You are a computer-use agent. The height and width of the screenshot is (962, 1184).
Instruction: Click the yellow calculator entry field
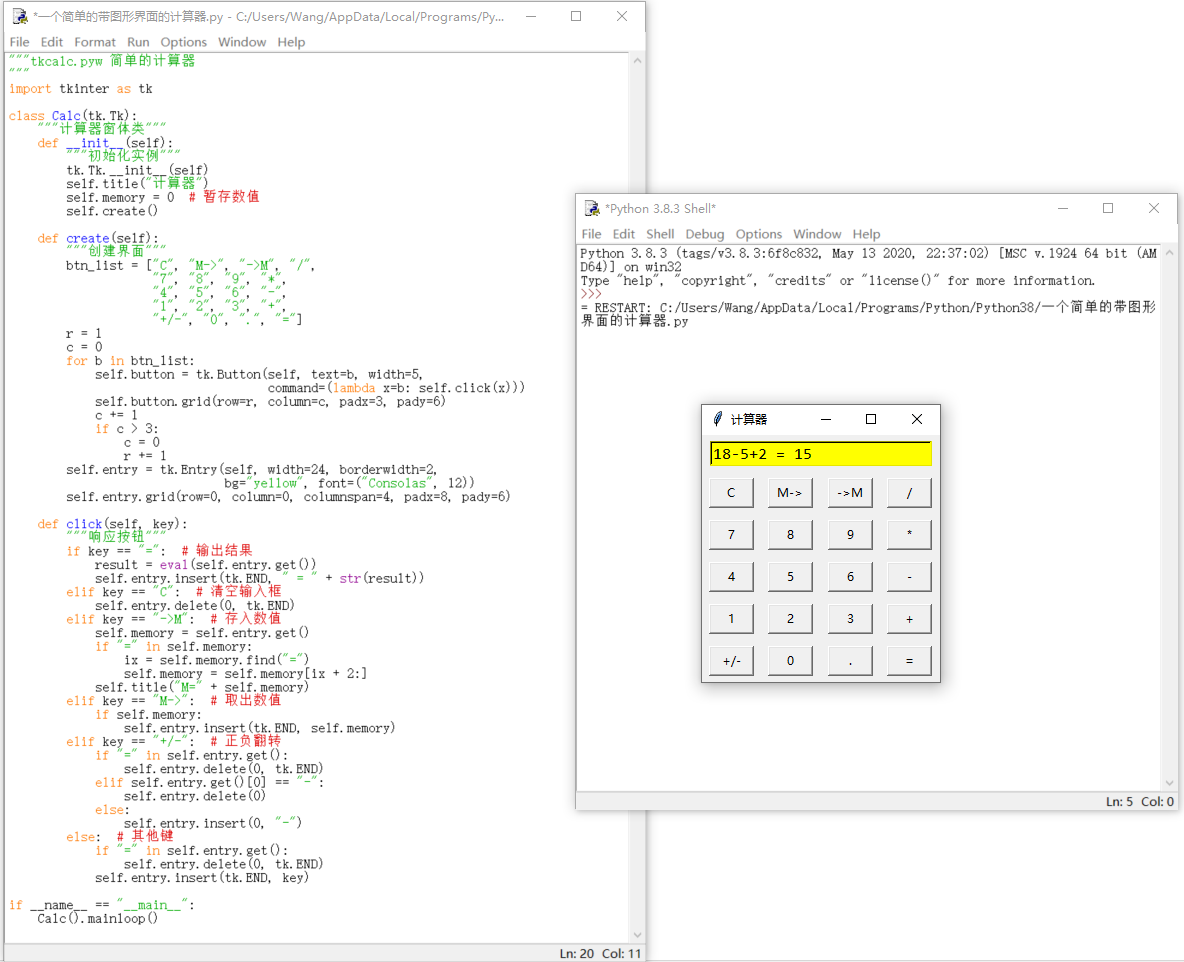820,454
